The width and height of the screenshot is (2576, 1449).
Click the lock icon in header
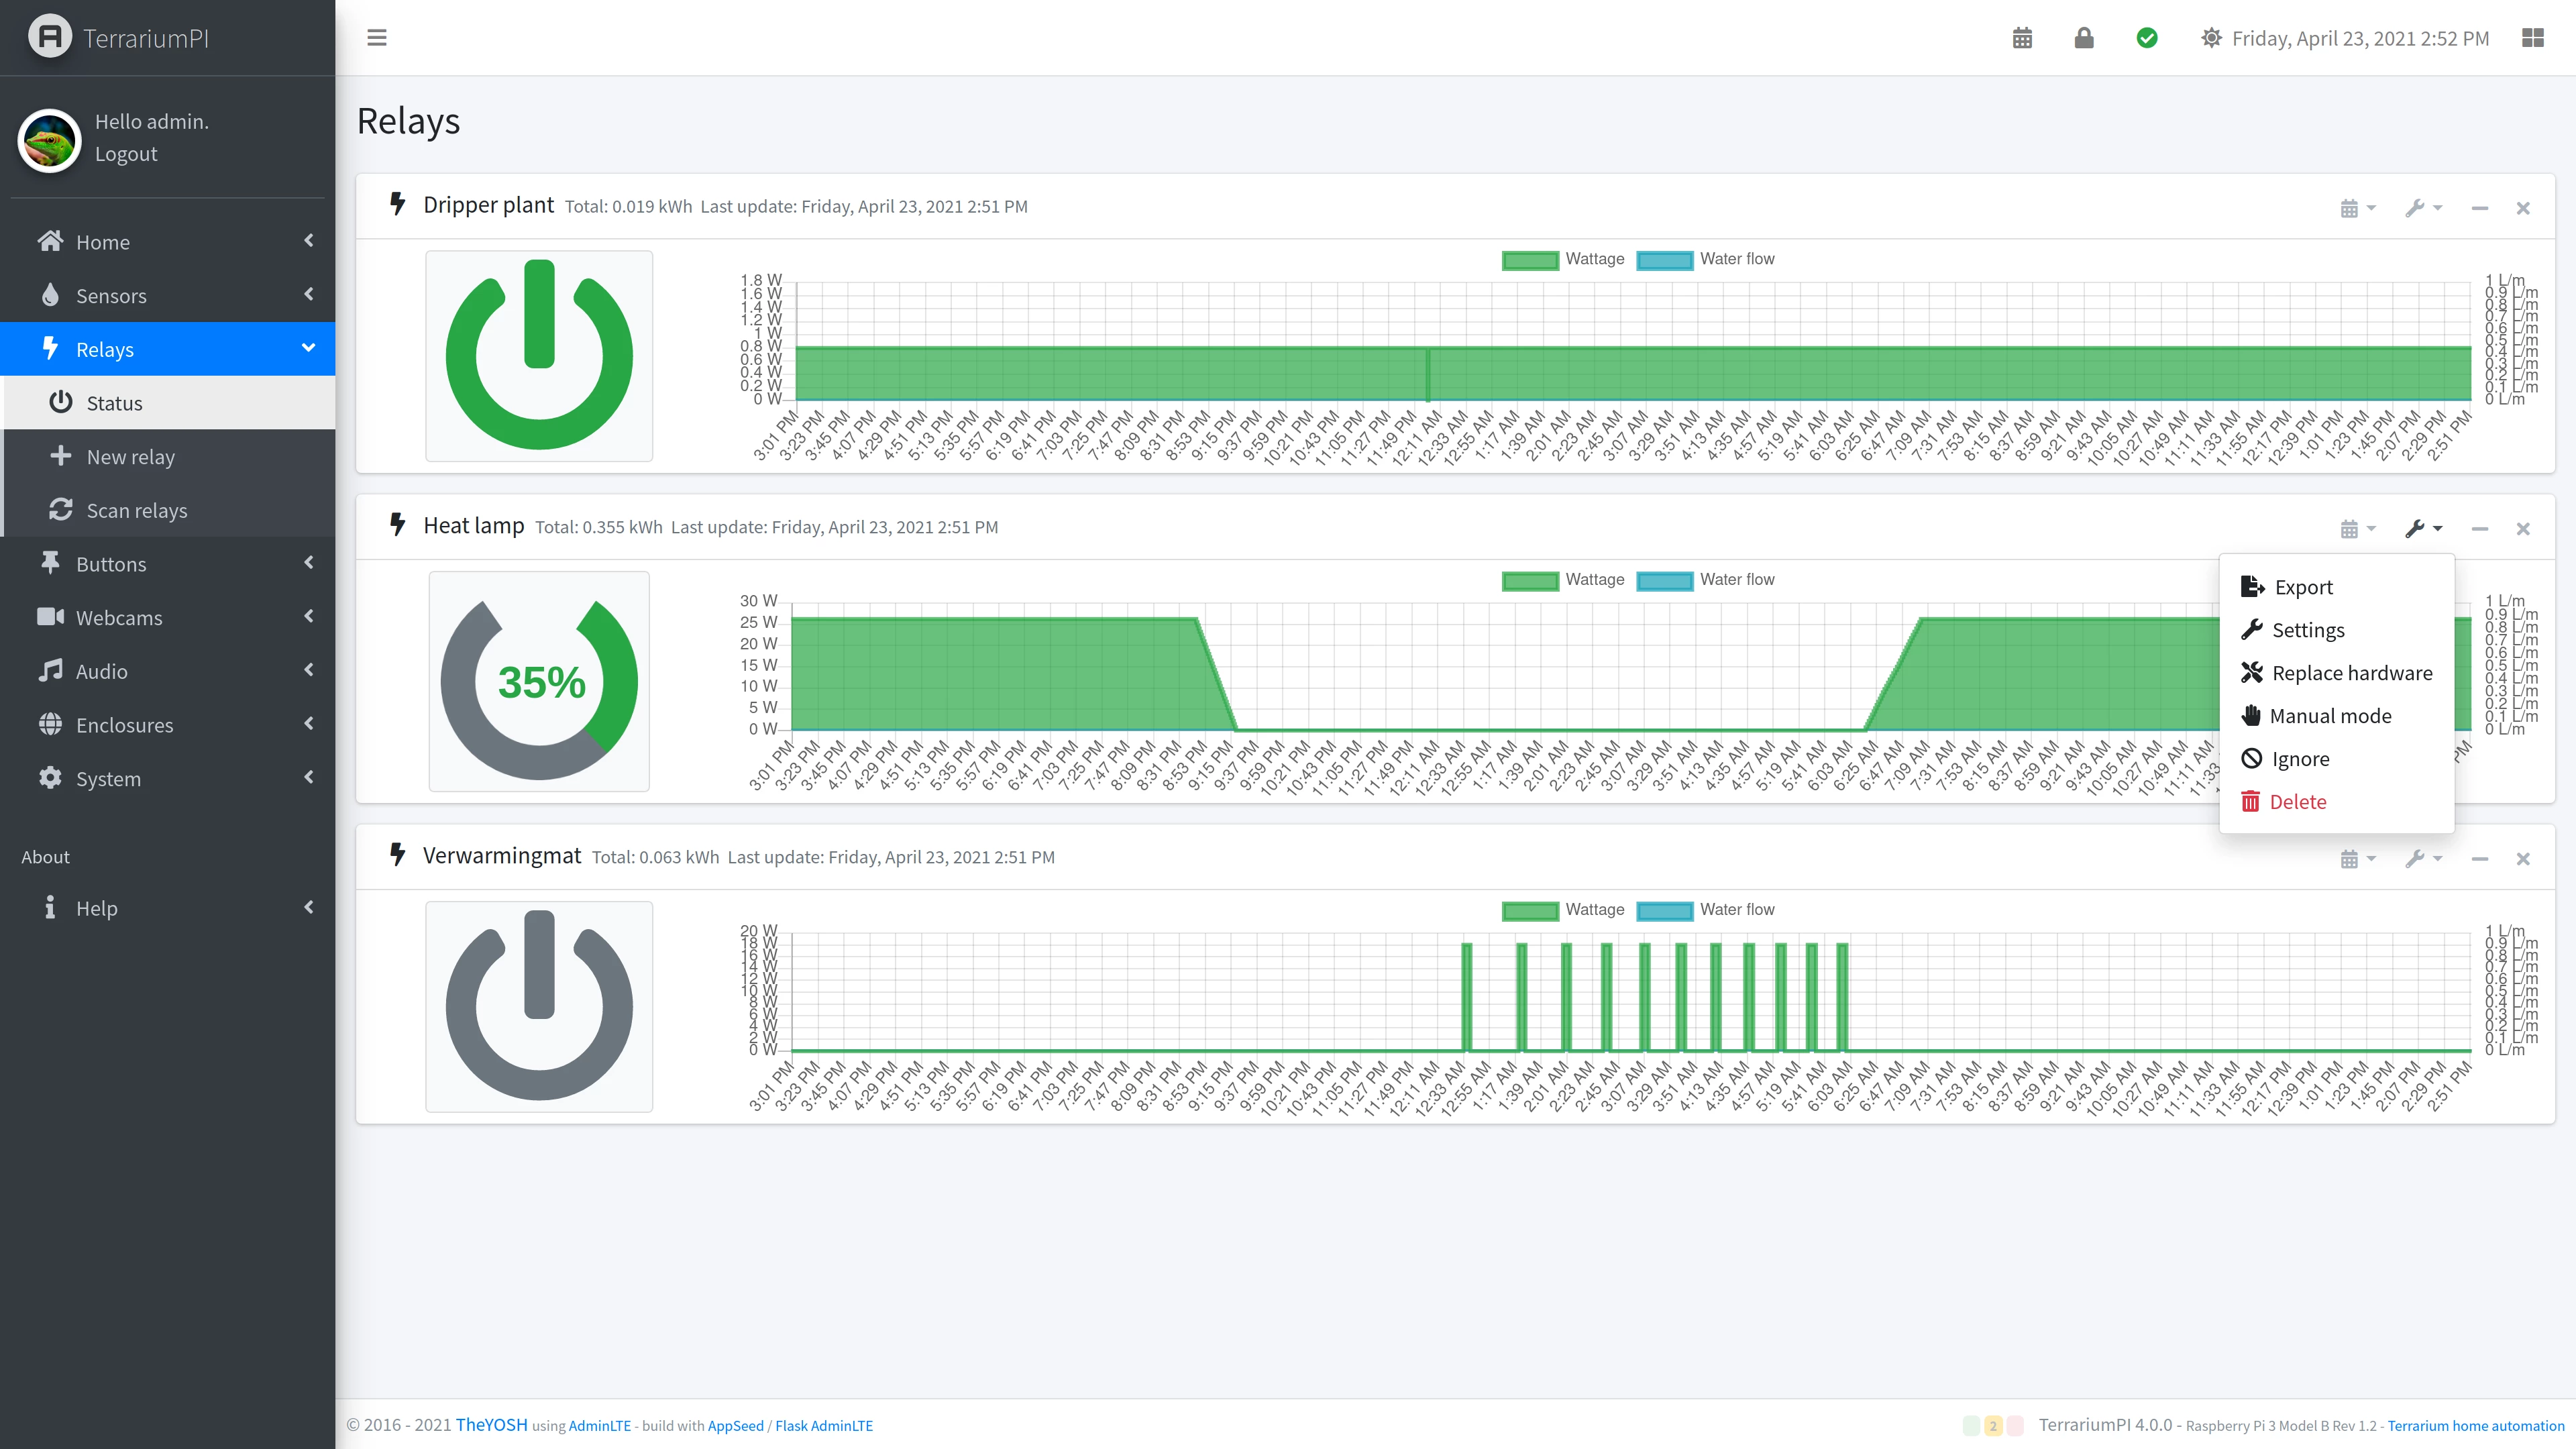[x=2084, y=38]
